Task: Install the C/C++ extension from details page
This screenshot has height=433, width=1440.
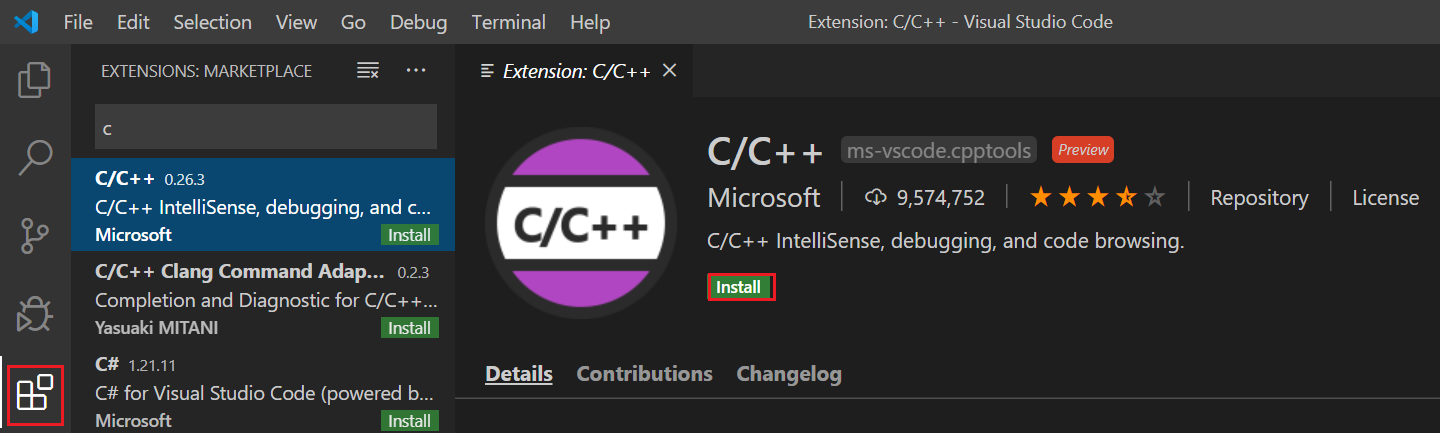Action: [x=740, y=287]
